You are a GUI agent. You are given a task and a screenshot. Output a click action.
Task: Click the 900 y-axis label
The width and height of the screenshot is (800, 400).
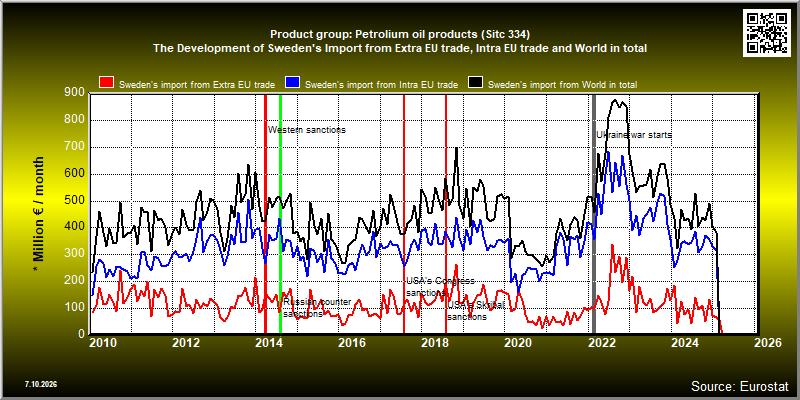[x=74, y=92]
